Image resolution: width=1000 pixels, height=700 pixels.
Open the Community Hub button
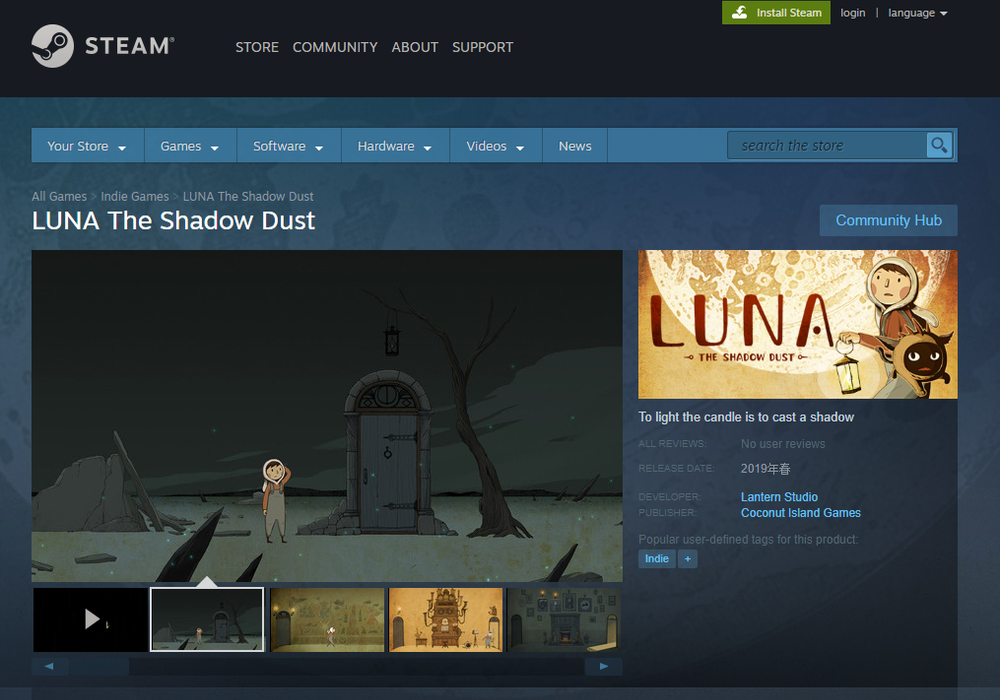888,221
